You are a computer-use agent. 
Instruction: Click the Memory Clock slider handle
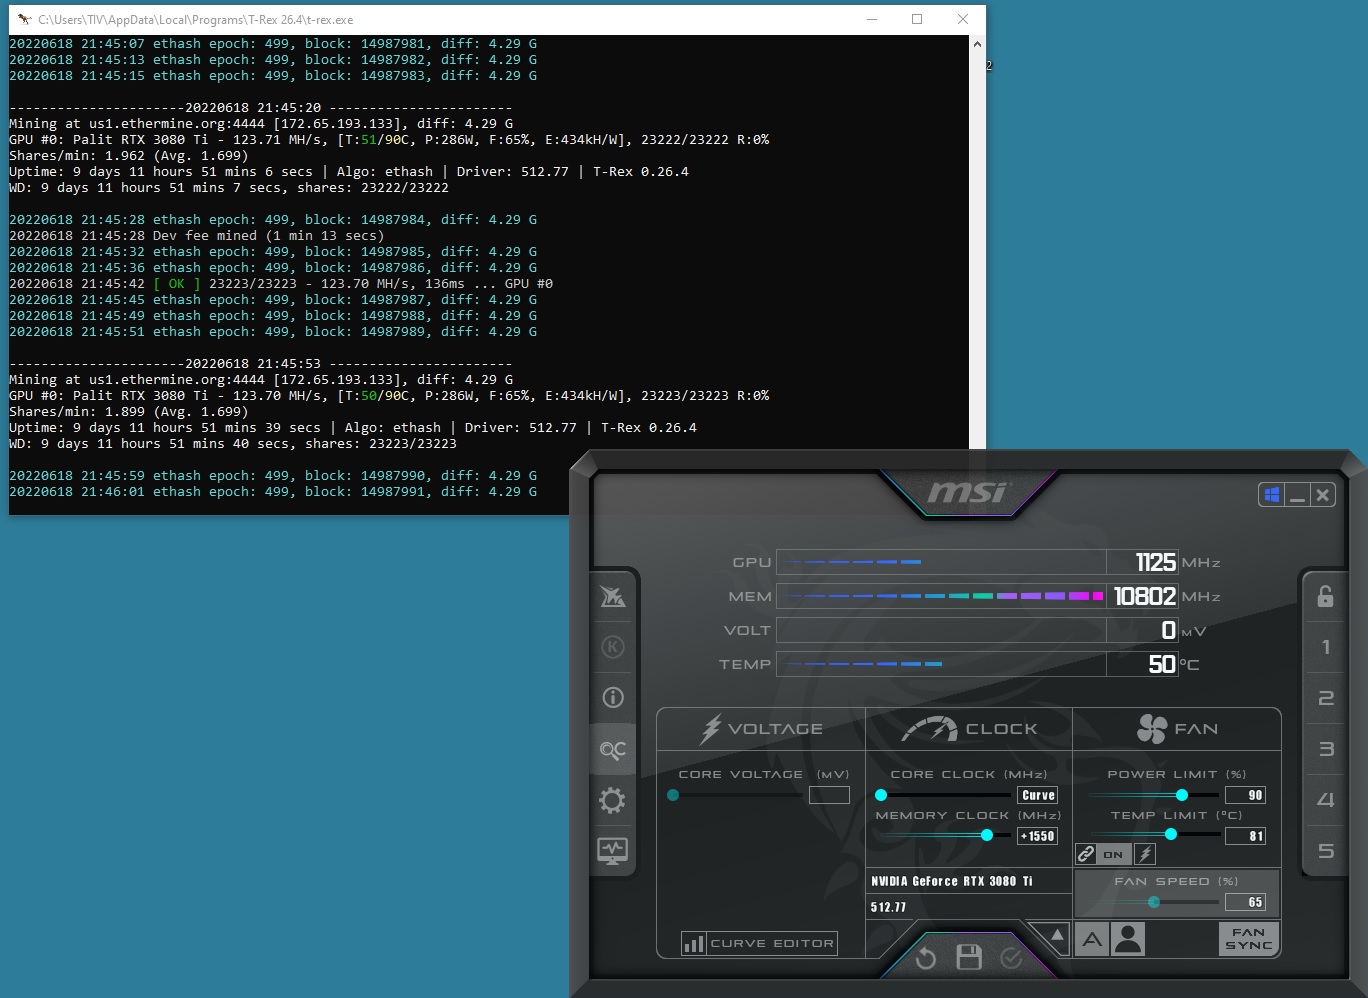click(987, 835)
